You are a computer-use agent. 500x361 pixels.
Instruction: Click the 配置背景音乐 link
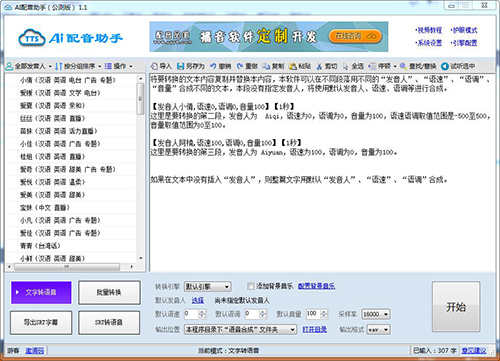pyautogui.click(x=316, y=286)
